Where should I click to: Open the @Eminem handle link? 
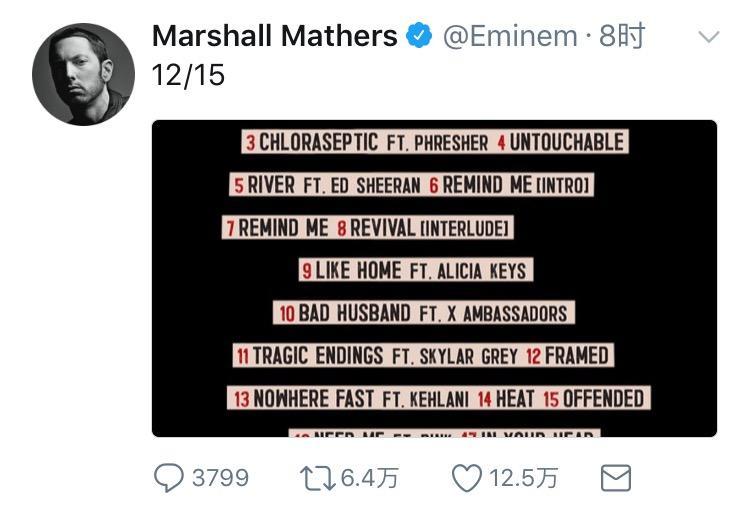pos(510,36)
